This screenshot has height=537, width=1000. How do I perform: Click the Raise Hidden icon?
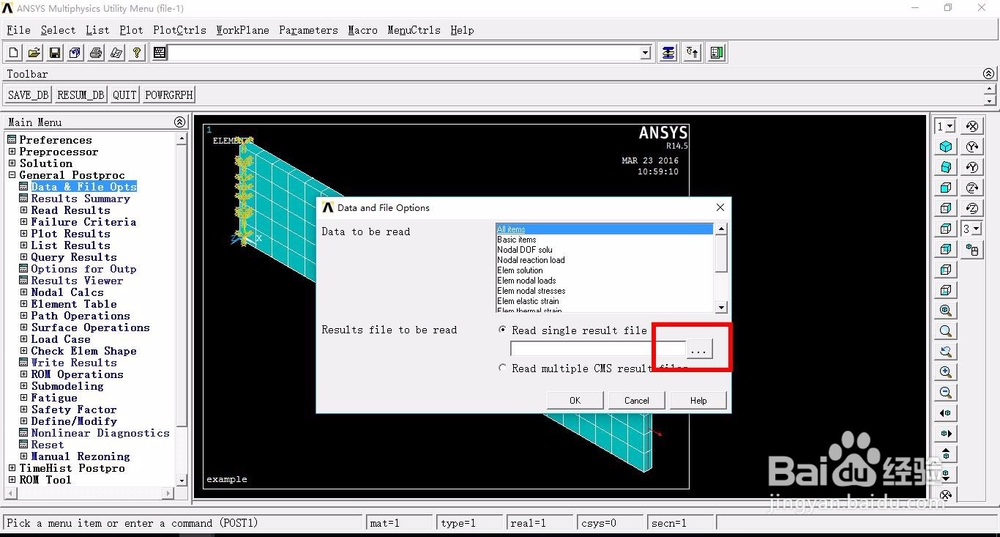point(668,53)
